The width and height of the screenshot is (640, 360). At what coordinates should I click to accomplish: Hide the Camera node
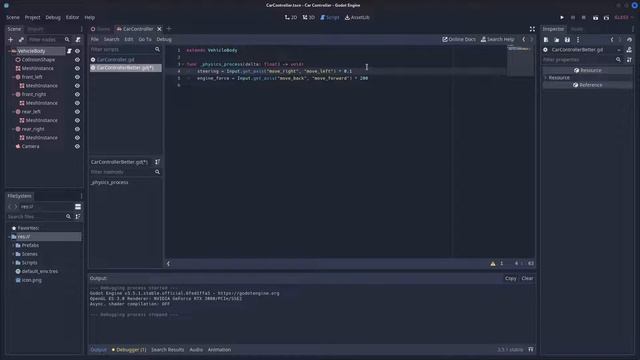(x=77, y=146)
